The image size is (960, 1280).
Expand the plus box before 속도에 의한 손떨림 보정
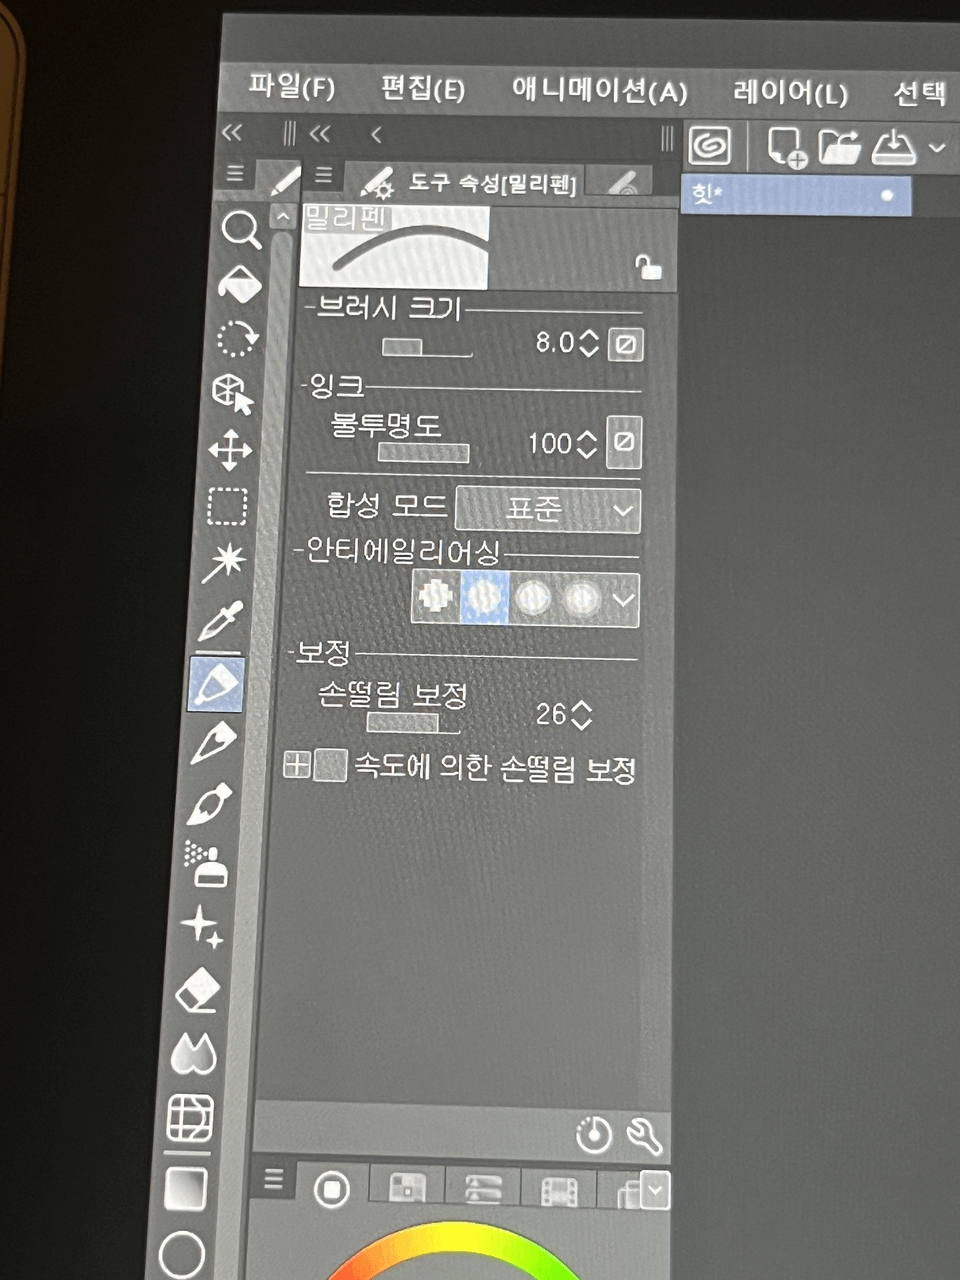click(297, 765)
